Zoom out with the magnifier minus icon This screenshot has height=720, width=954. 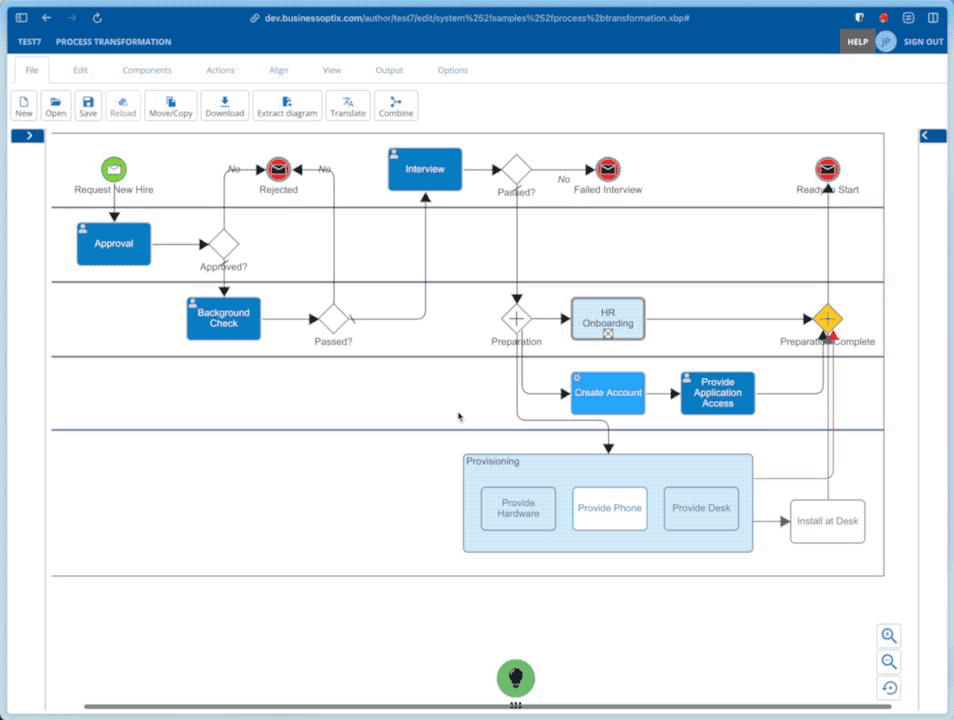point(889,662)
